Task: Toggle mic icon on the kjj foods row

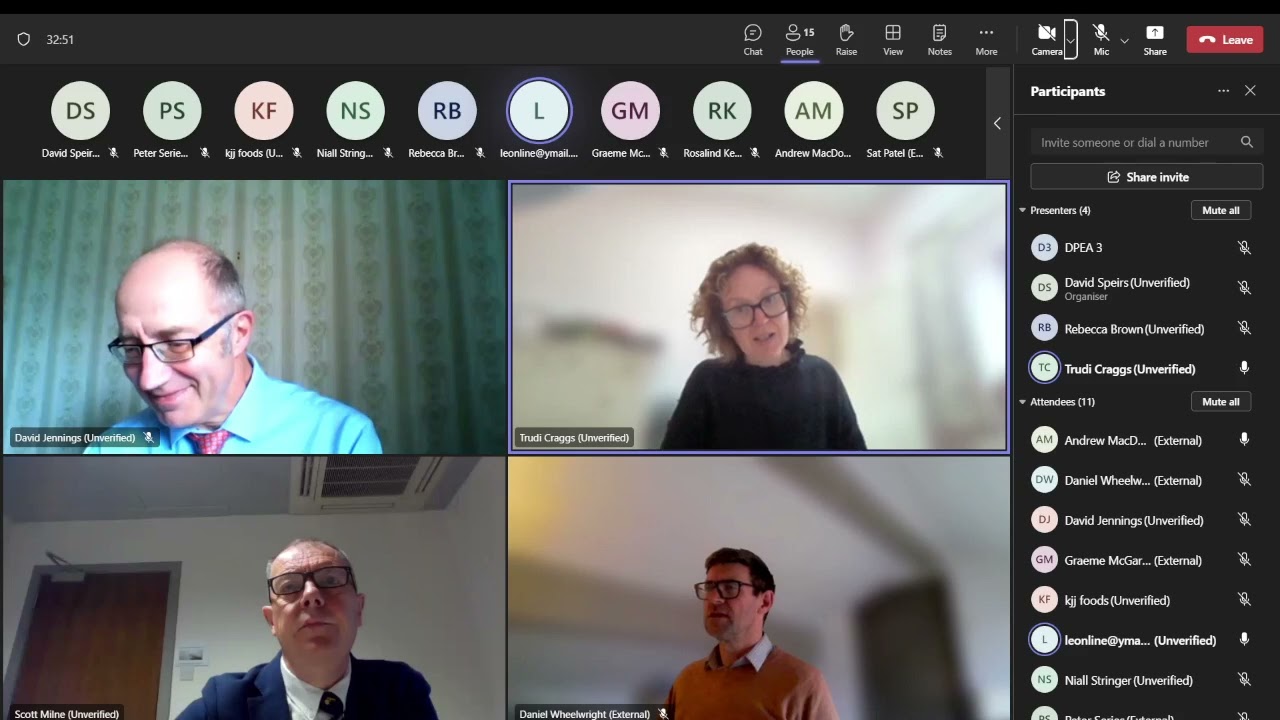Action: tap(1244, 600)
